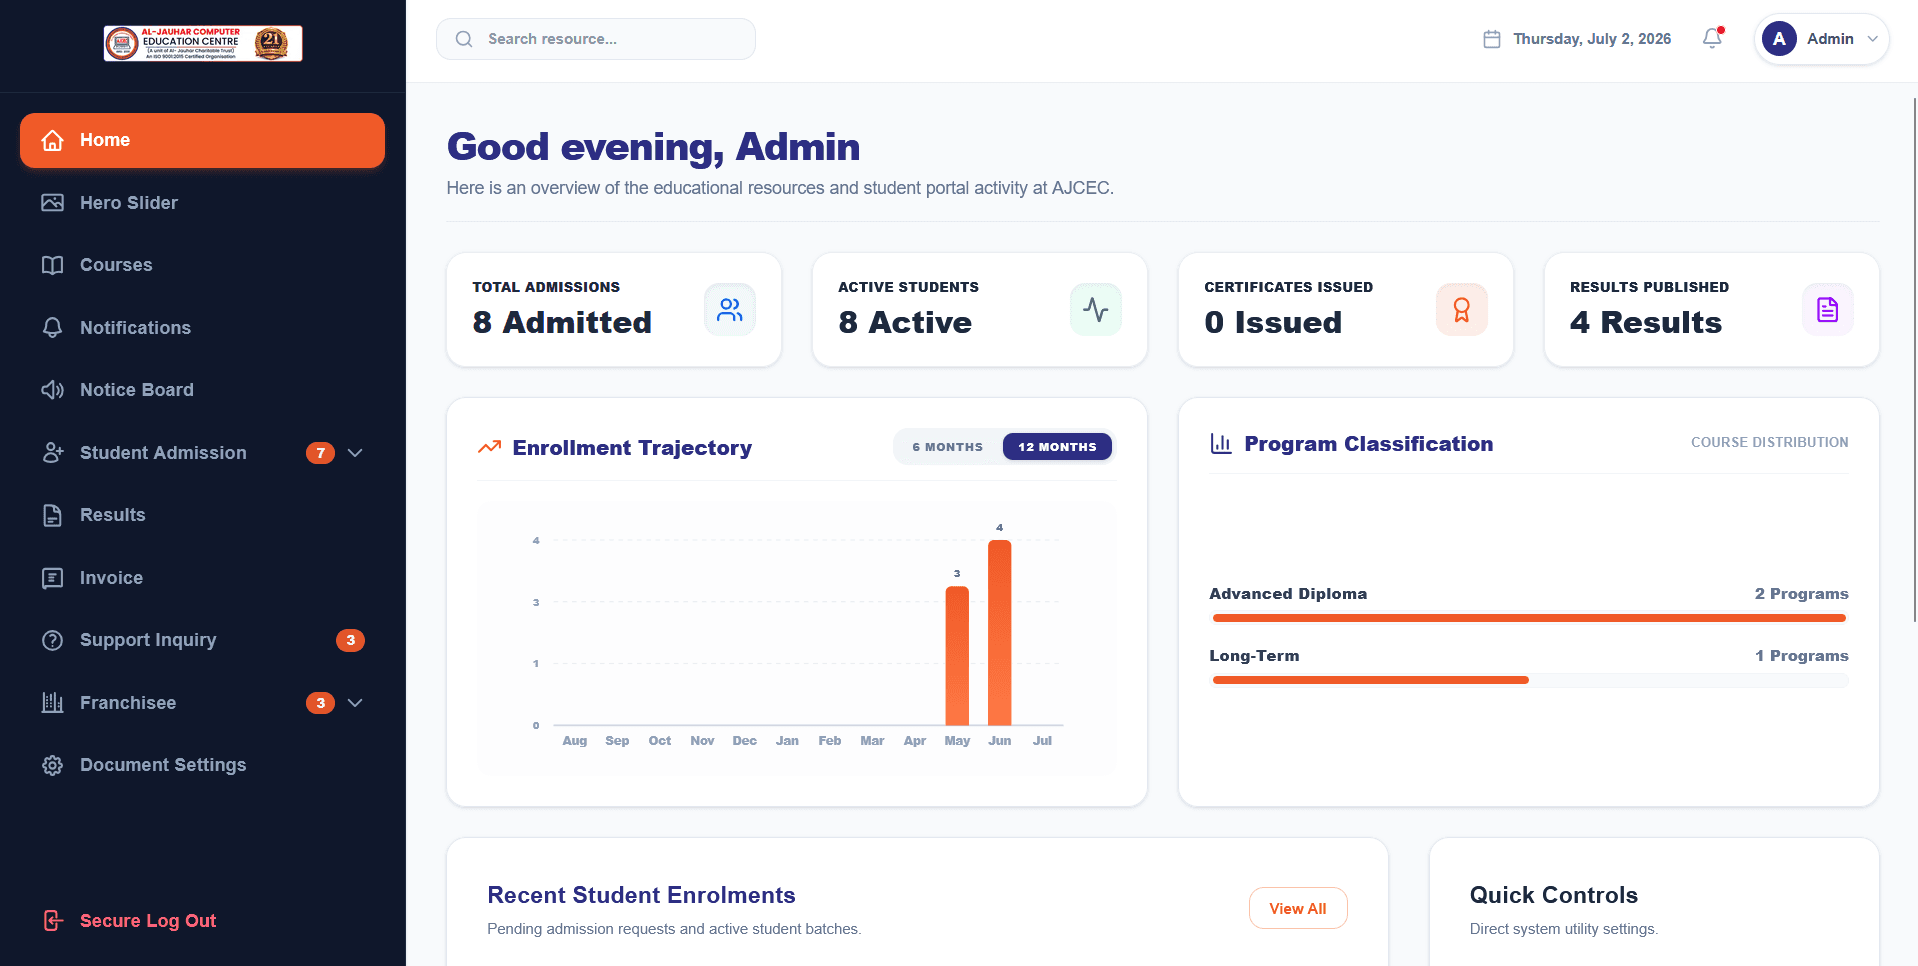Click the AJCEC logo in sidebar
This screenshot has height=966, width=1918.
click(x=203, y=43)
